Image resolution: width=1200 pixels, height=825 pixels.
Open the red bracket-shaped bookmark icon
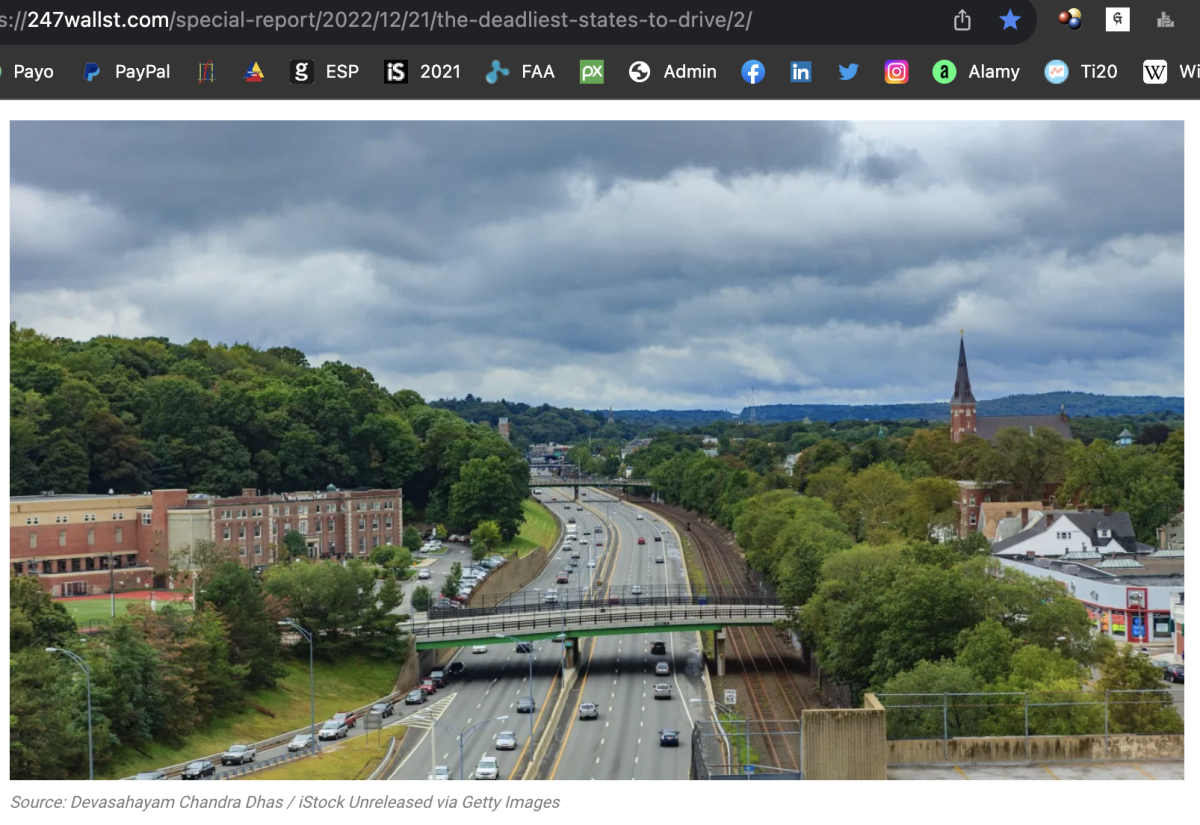tap(207, 72)
